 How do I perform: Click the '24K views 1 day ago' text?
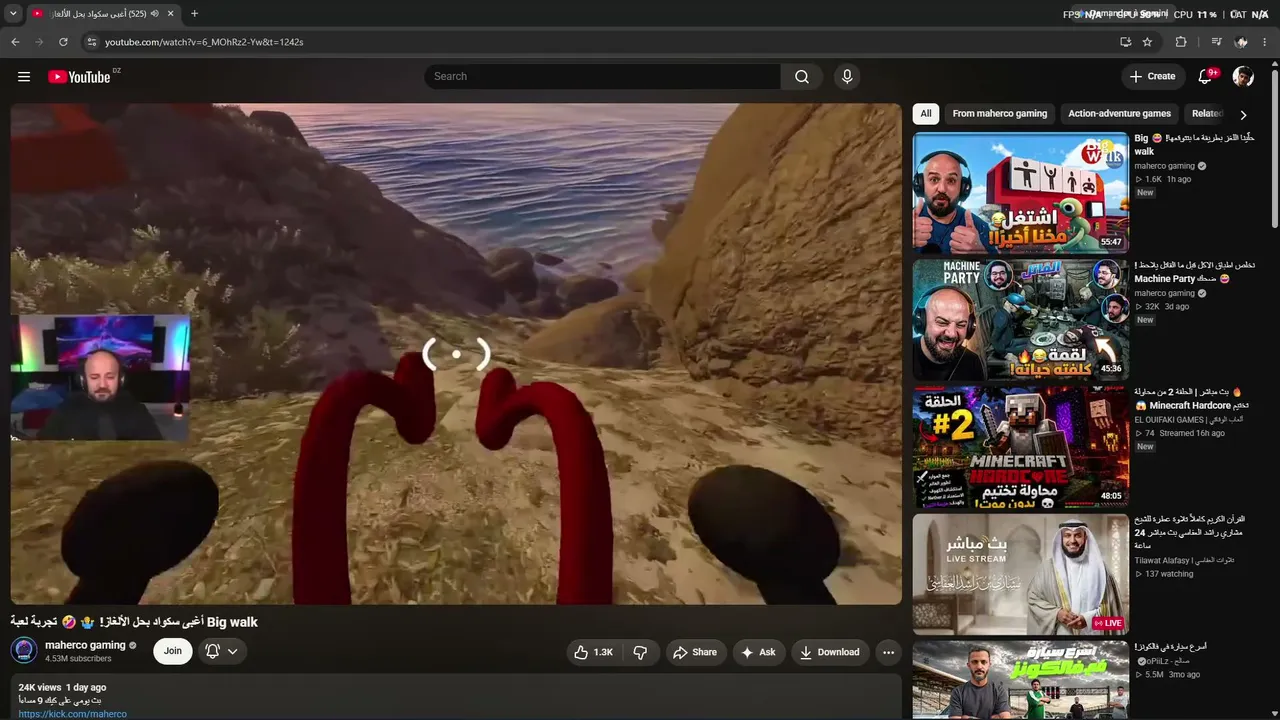(x=62, y=688)
